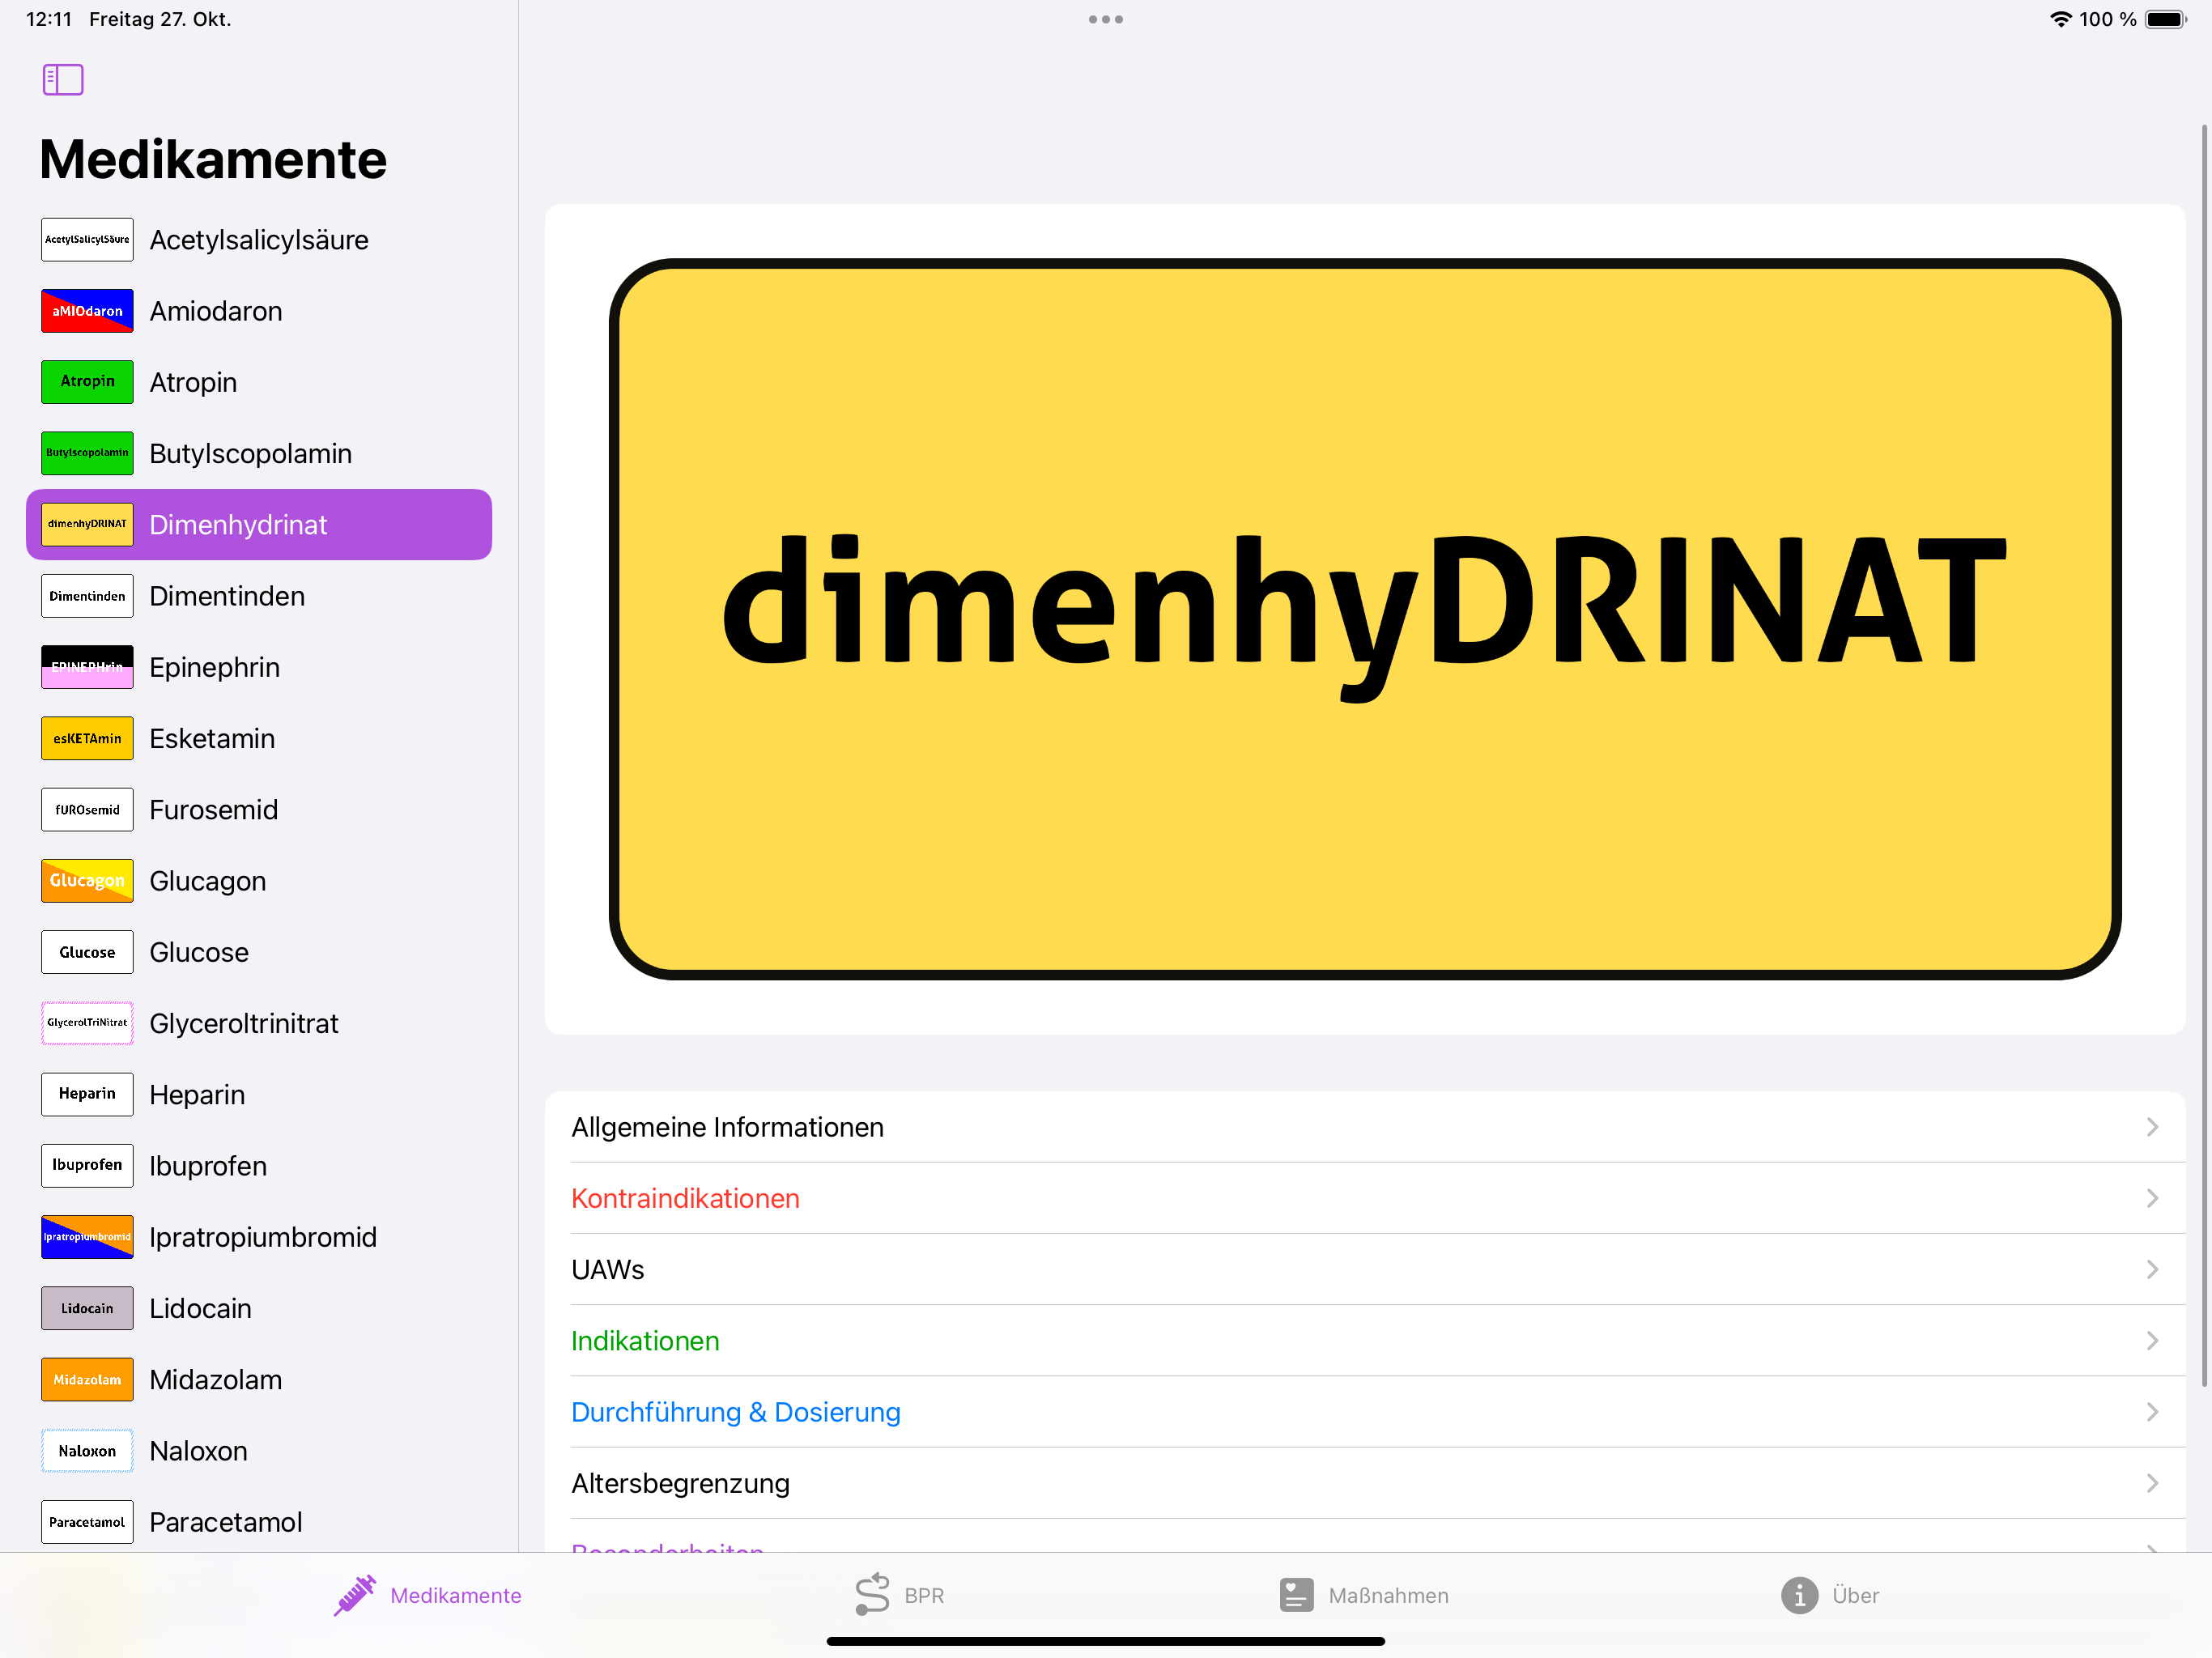Switch to the BPR tab
This screenshot has height=1658, width=2212.
click(x=899, y=1595)
